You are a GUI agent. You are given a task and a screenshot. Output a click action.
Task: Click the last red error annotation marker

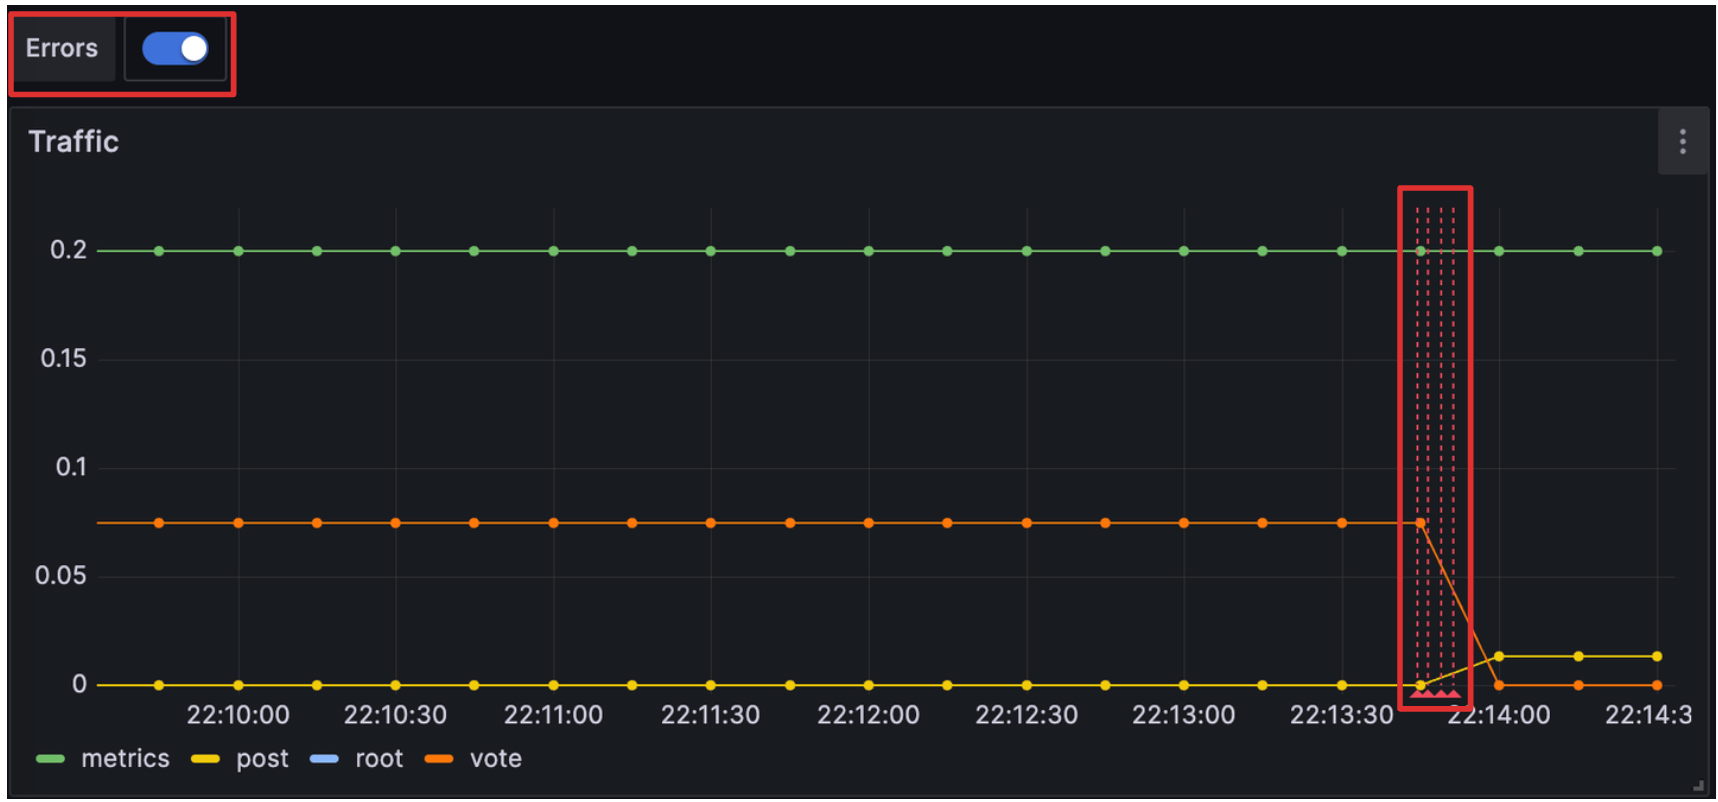tap(1454, 692)
